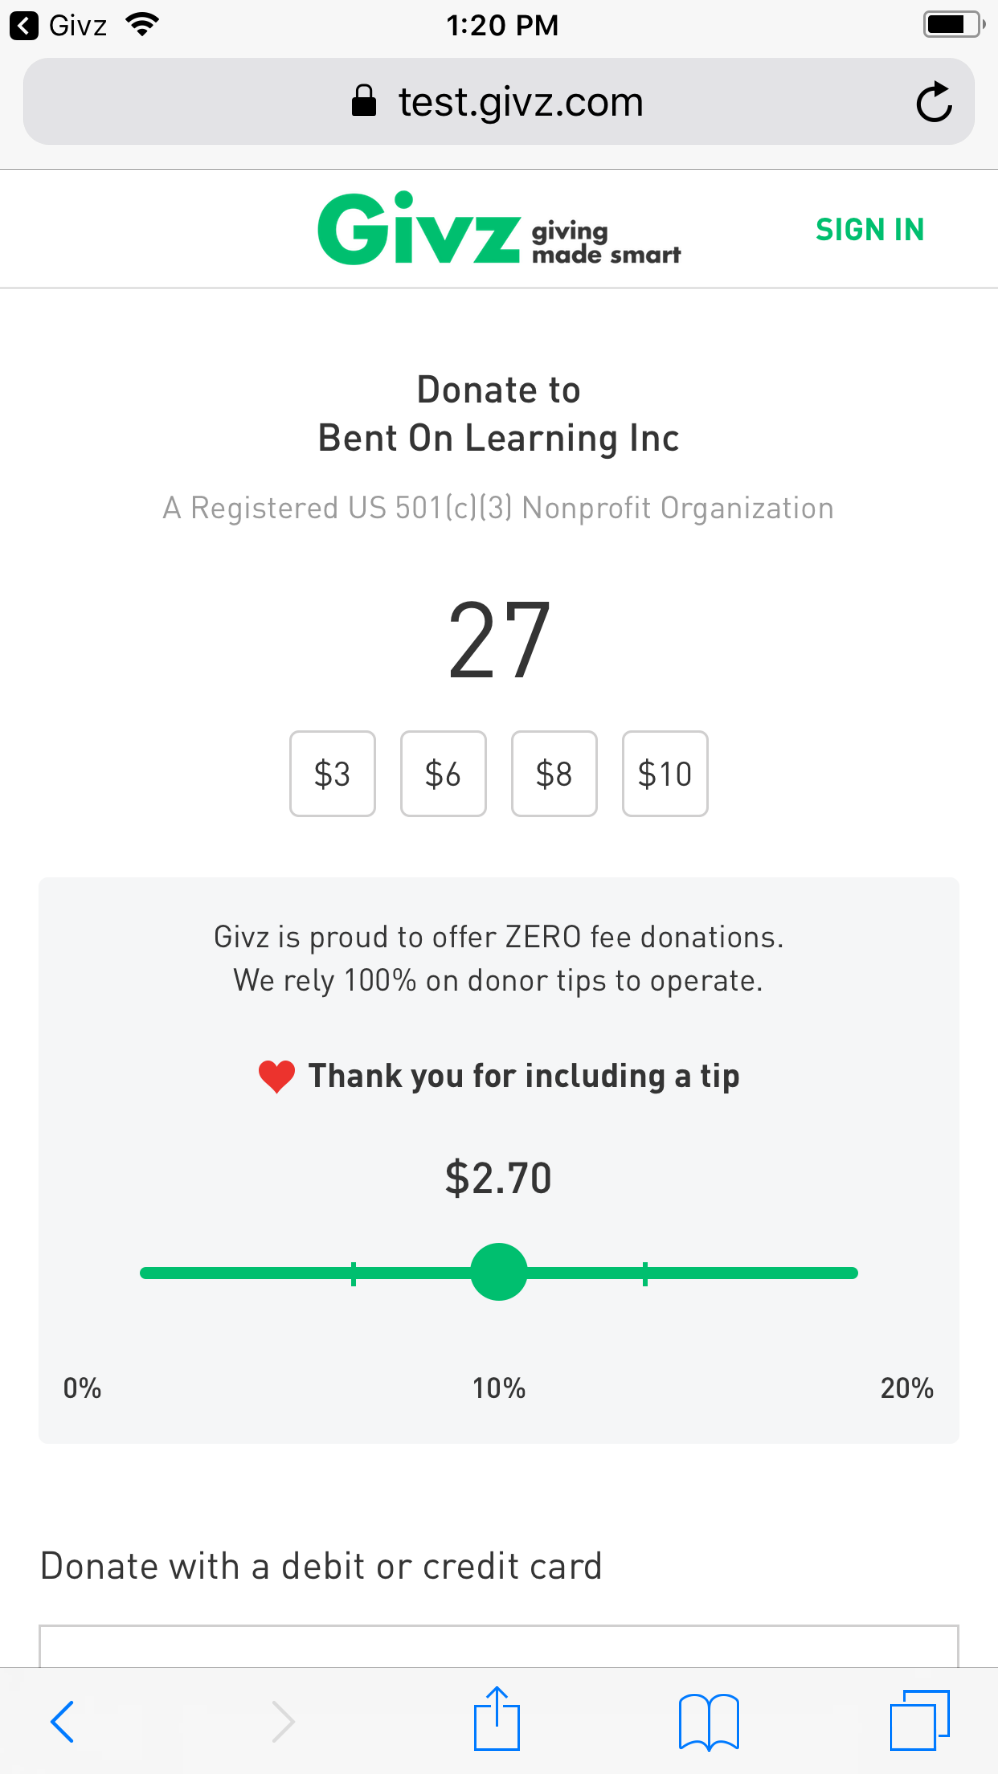Click SIGN IN link
The height and width of the screenshot is (1774, 998).
(x=870, y=229)
